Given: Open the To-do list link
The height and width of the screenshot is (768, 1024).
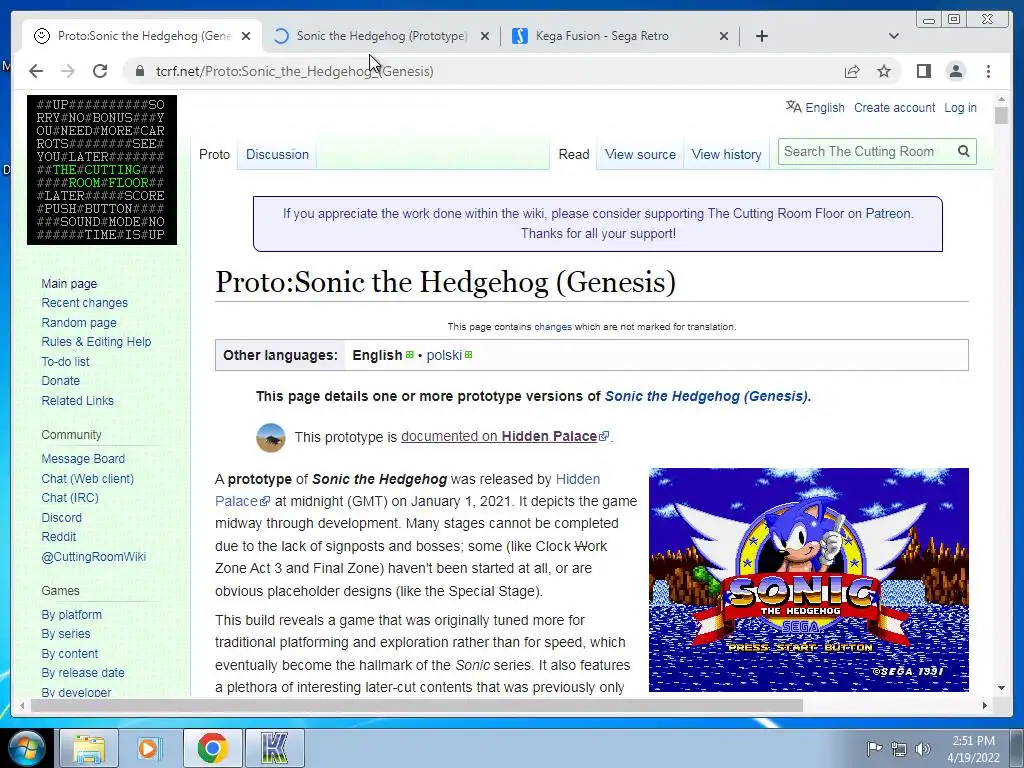Looking at the screenshot, I should click(65, 361).
